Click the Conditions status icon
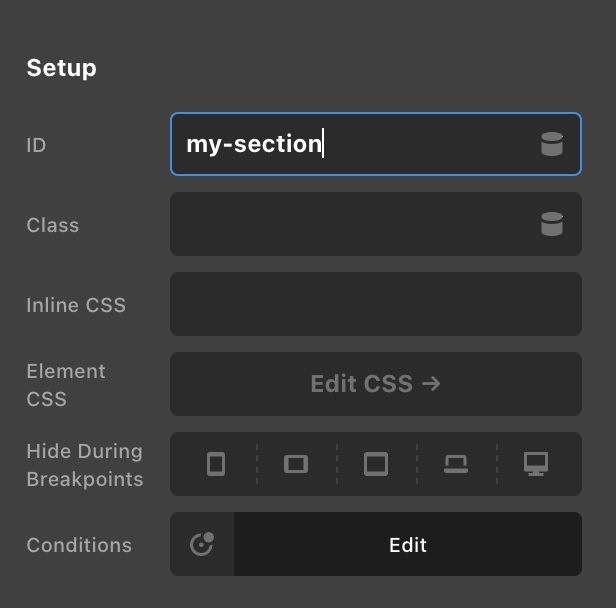 (x=202, y=544)
